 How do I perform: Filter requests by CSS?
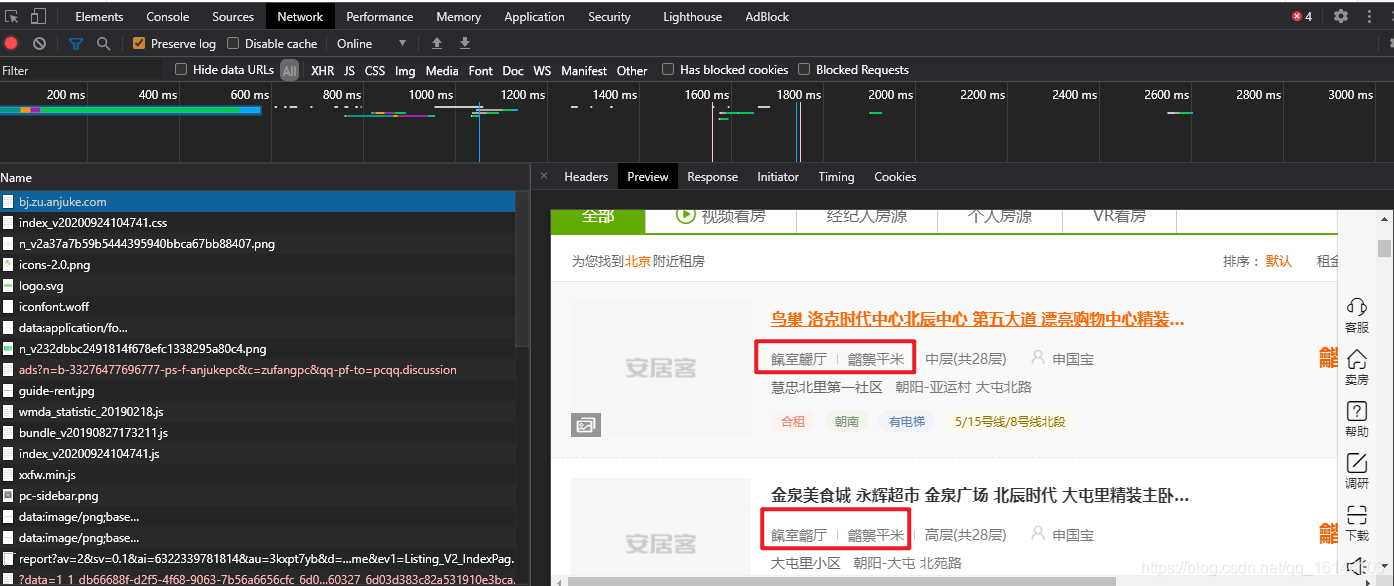(x=375, y=71)
